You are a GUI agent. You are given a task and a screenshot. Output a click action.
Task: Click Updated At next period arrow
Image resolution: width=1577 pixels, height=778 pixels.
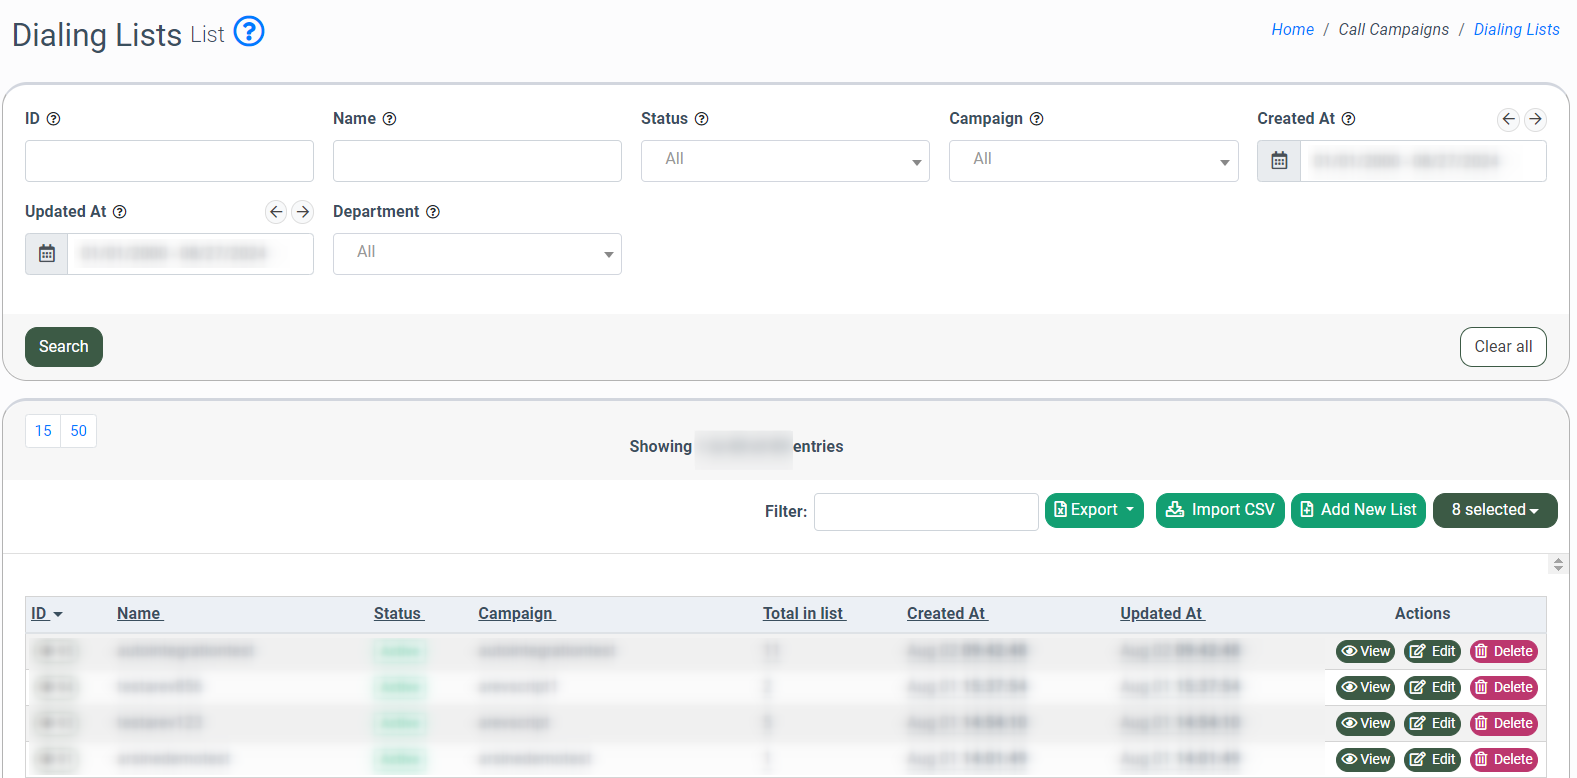(303, 212)
